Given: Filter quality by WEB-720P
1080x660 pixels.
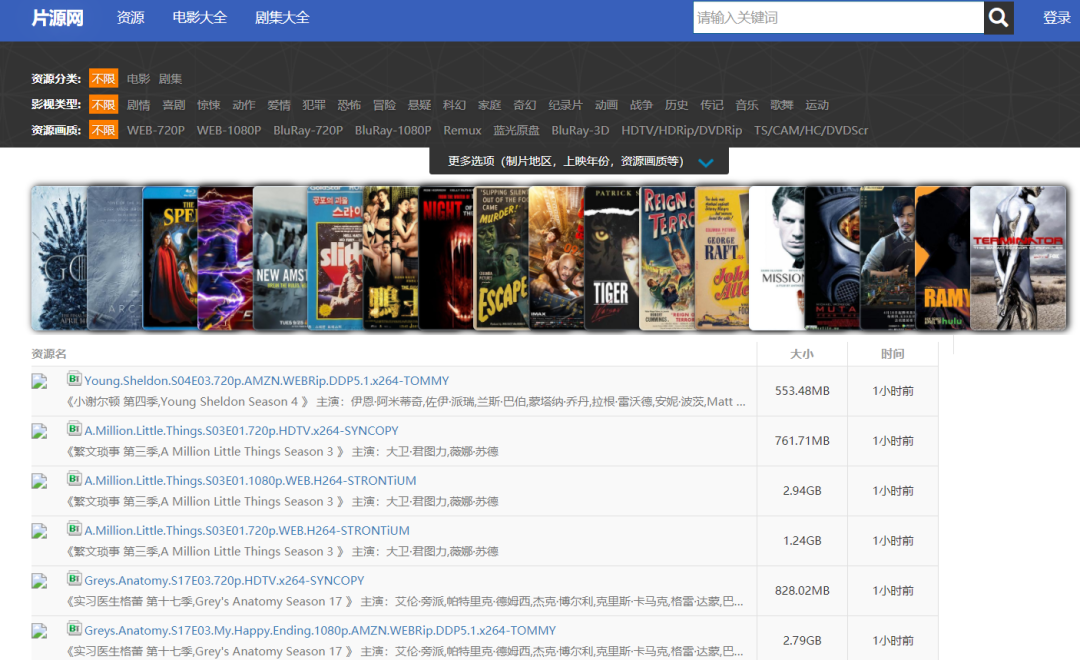Looking at the screenshot, I should (x=156, y=130).
